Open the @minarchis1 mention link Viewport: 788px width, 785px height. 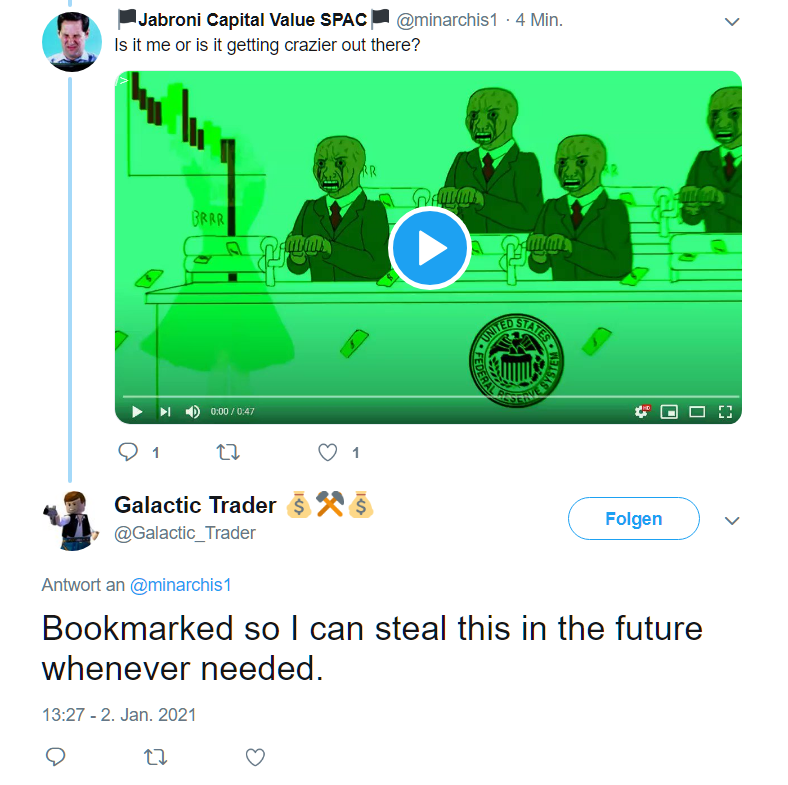click(x=180, y=585)
